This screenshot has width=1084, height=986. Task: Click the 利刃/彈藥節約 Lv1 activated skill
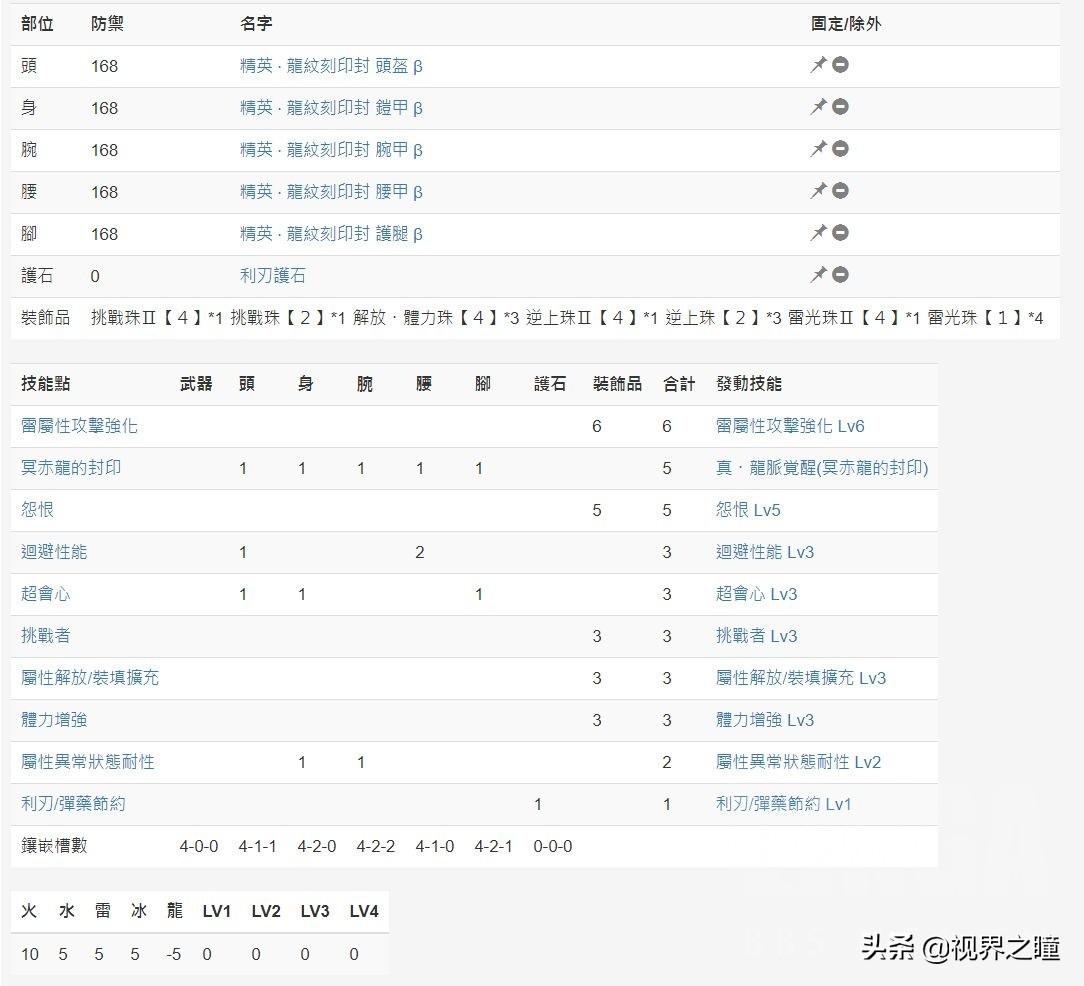[783, 804]
